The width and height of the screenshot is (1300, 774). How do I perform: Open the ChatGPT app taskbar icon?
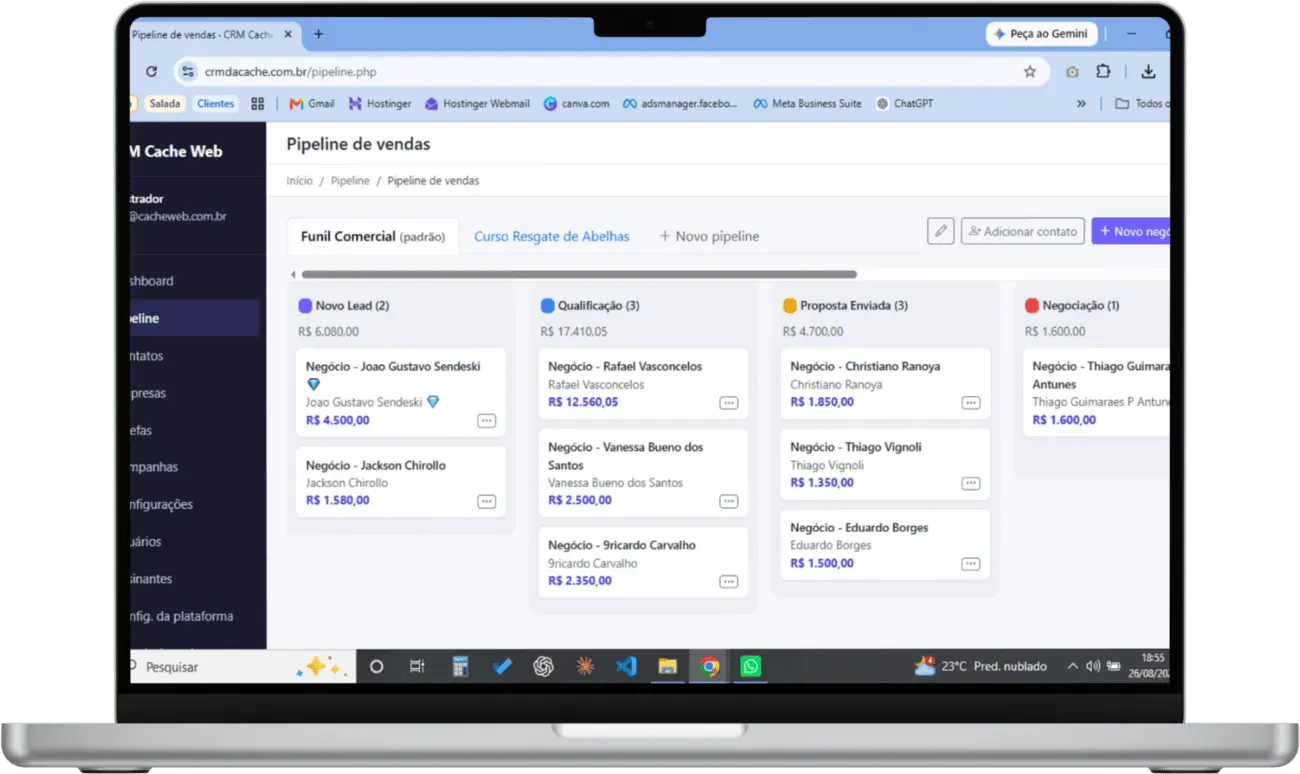point(543,666)
